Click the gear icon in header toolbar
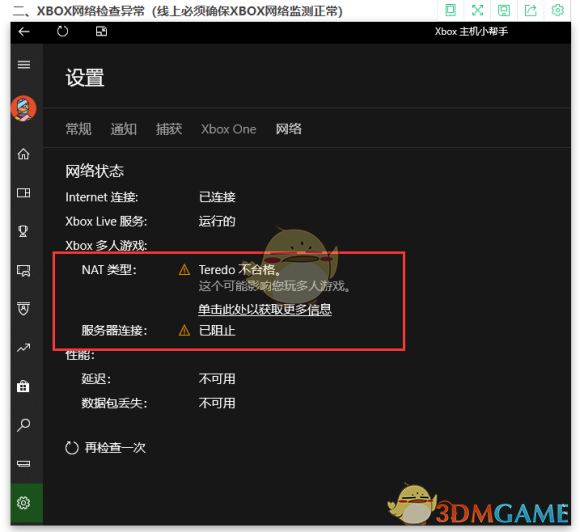Viewport: 580px width, 532px height. (x=557, y=10)
